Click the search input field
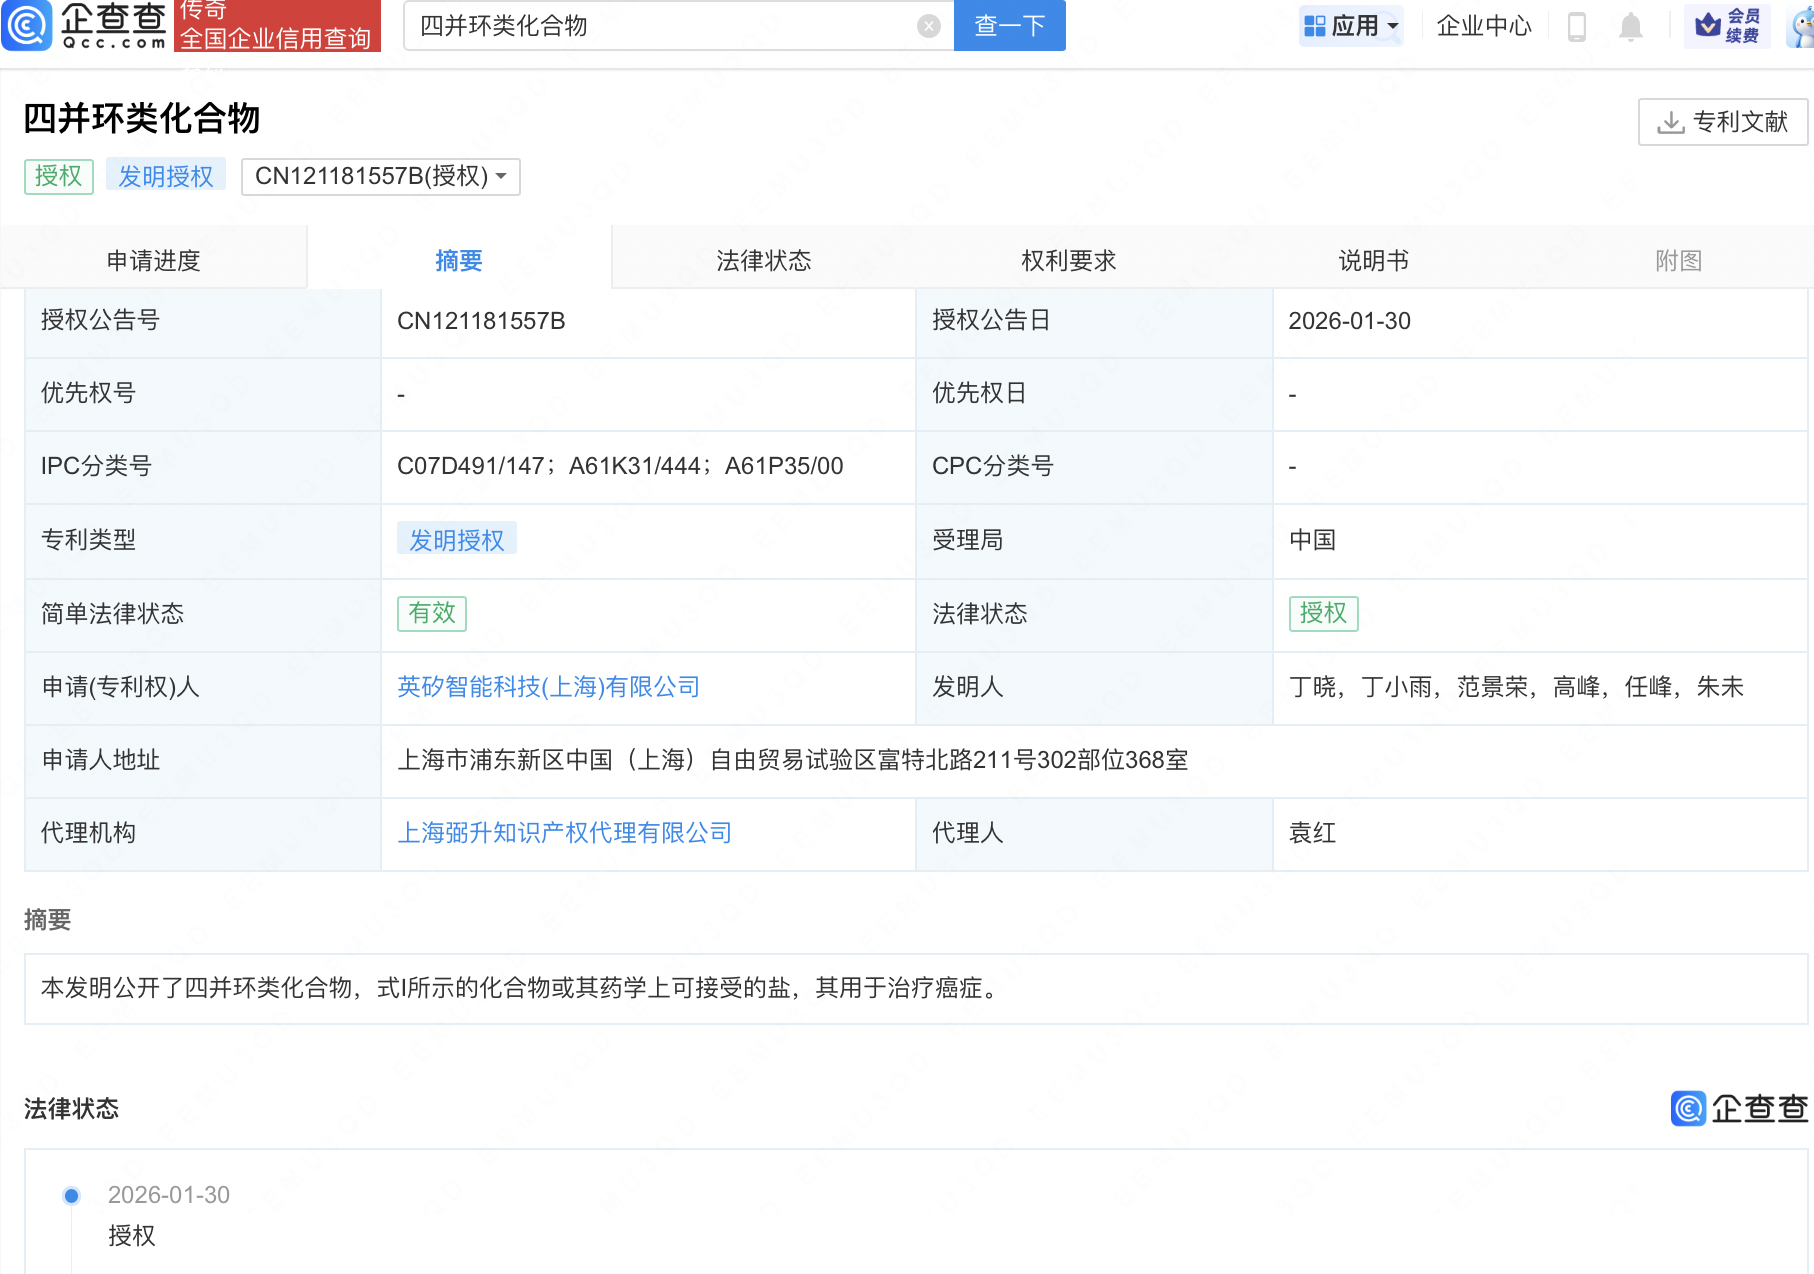Screen dimensions: 1814x1274 660,26
